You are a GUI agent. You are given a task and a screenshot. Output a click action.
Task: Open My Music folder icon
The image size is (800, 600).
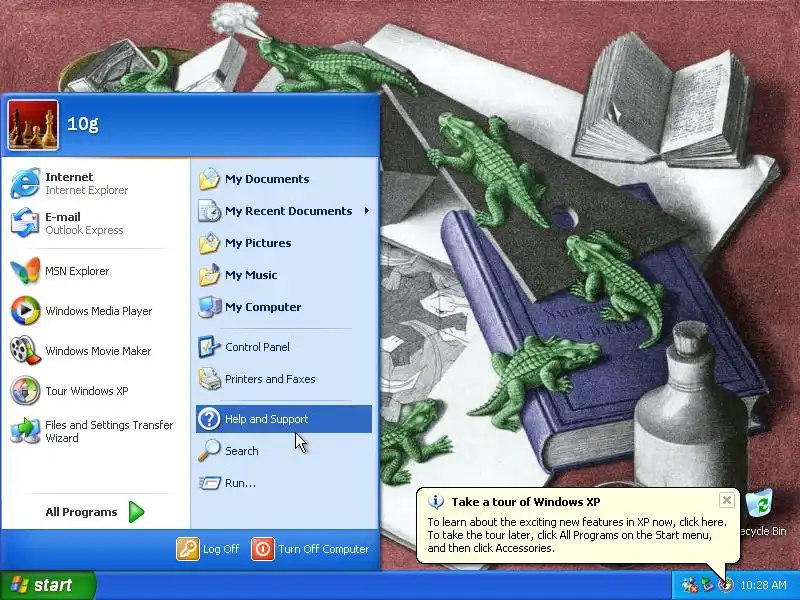point(209,275)
